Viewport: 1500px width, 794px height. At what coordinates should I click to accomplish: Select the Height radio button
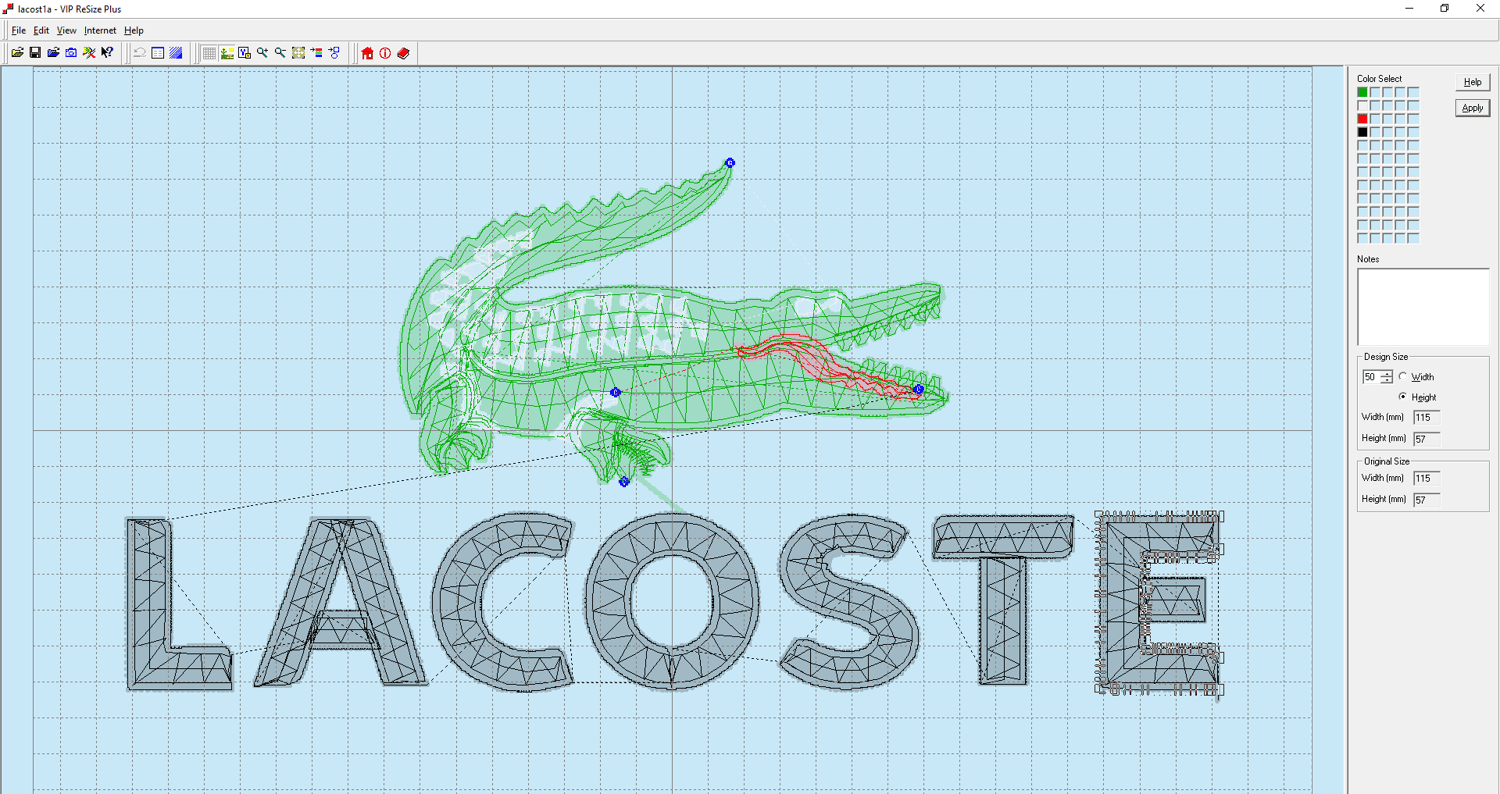click(x=1403, y=397)
